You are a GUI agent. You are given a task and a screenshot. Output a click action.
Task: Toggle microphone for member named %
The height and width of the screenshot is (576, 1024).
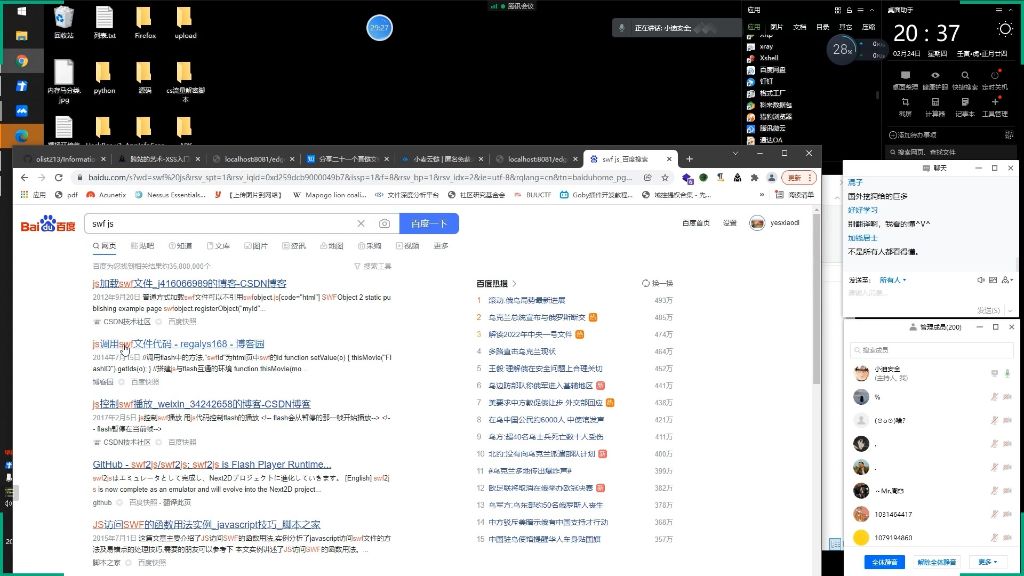click(x=994, y=397)
